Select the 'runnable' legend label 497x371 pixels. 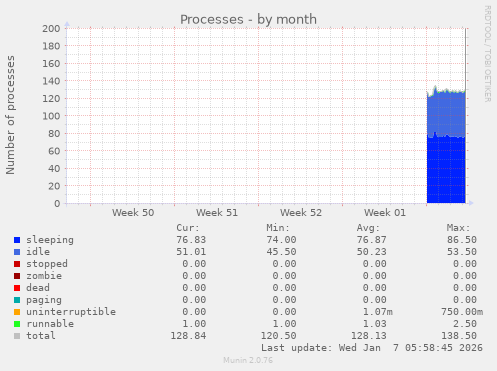[50, 324]
